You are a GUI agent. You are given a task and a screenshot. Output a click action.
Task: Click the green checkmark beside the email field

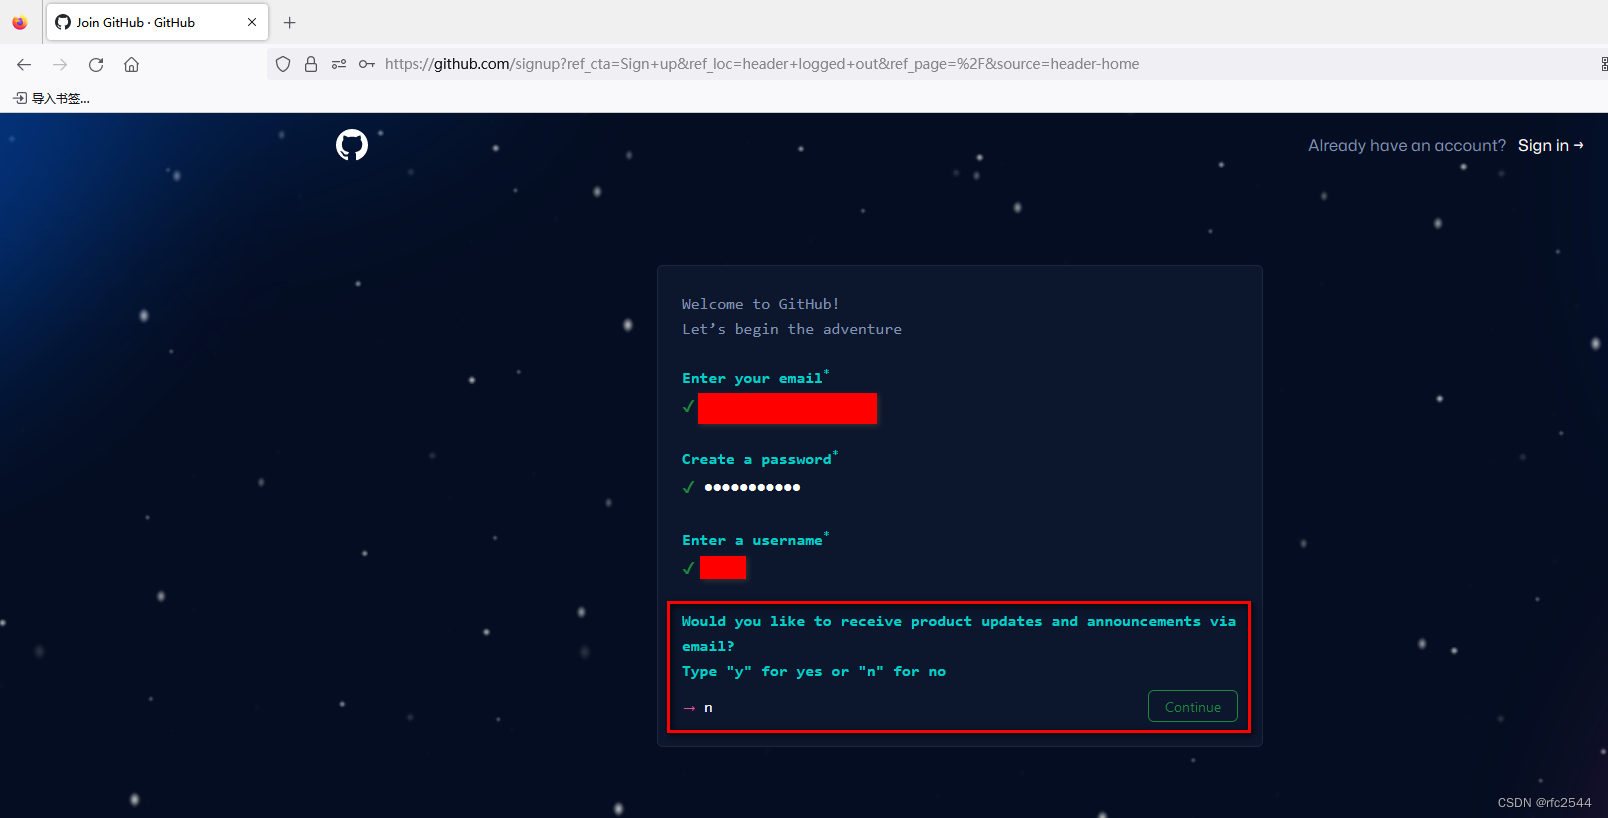coord(688,406)
